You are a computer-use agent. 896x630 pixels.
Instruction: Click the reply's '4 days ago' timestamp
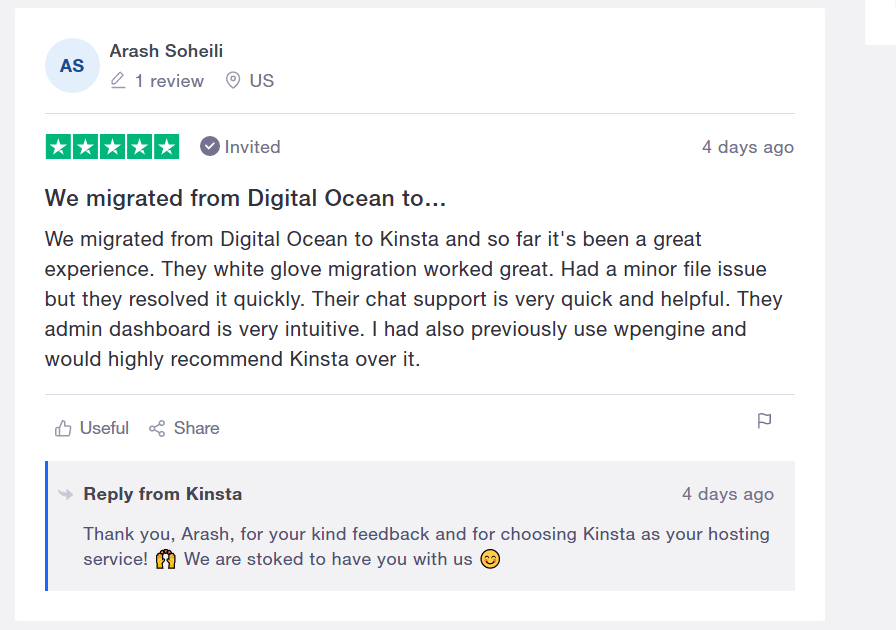pyautogui.click(x=728, y=494)
